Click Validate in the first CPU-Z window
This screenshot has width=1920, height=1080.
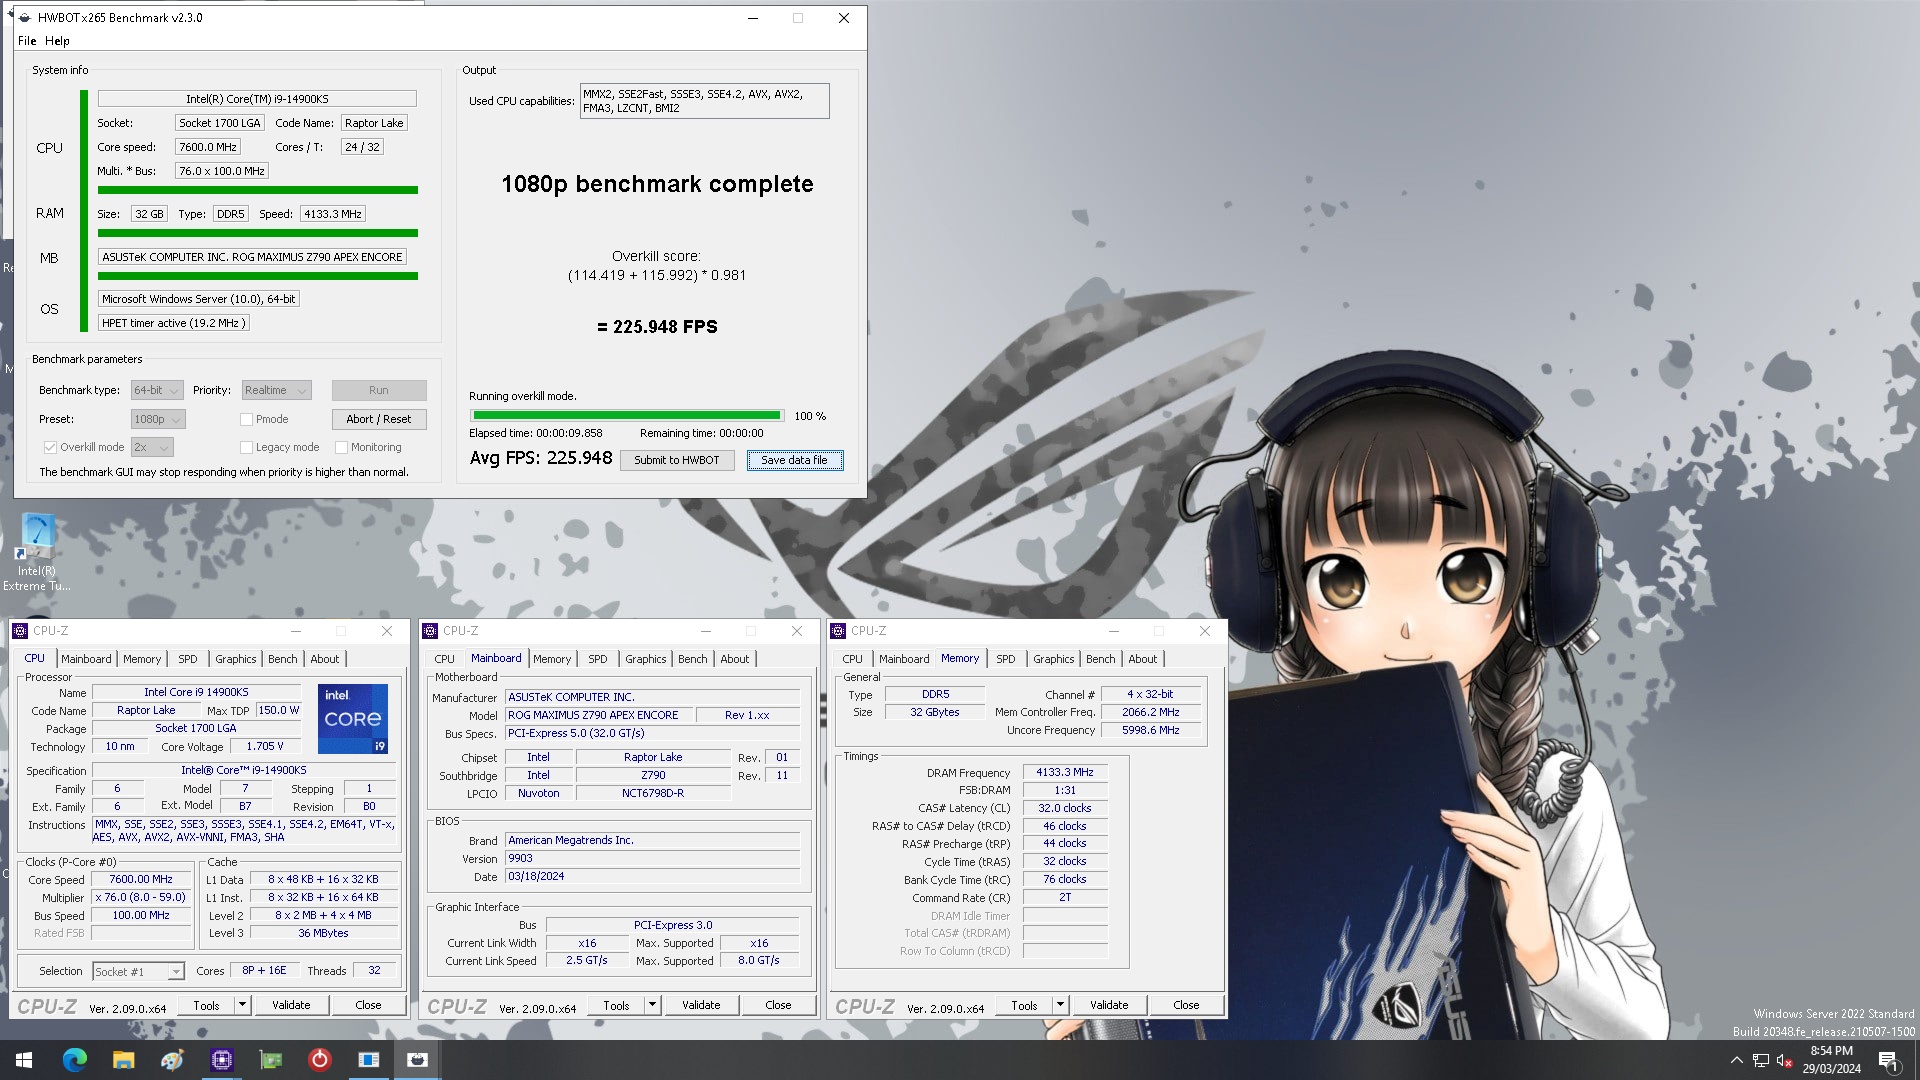tap(291, 1005)
